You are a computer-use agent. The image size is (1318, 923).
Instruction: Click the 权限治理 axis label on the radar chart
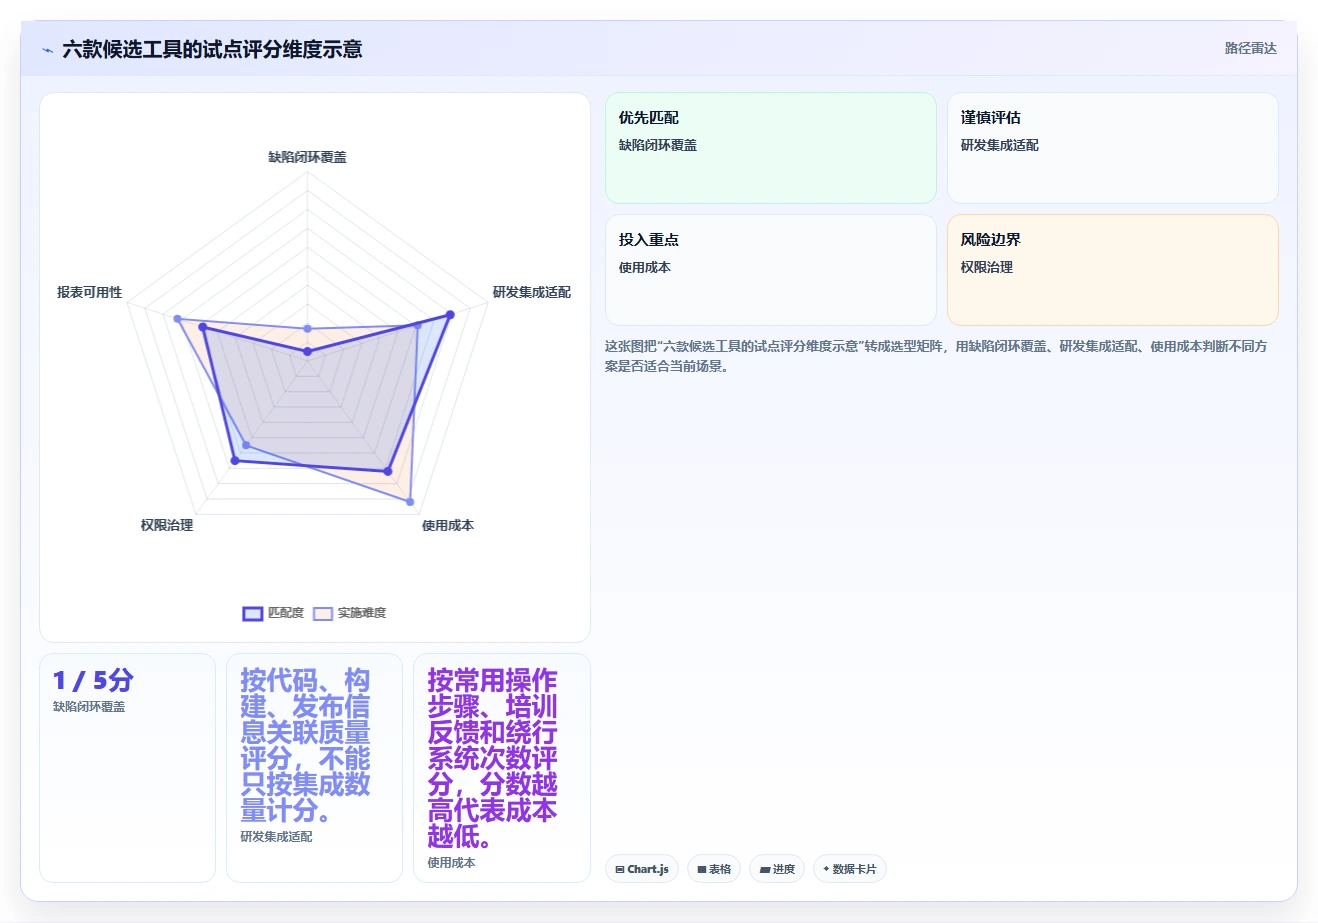(x=167, y=525)
